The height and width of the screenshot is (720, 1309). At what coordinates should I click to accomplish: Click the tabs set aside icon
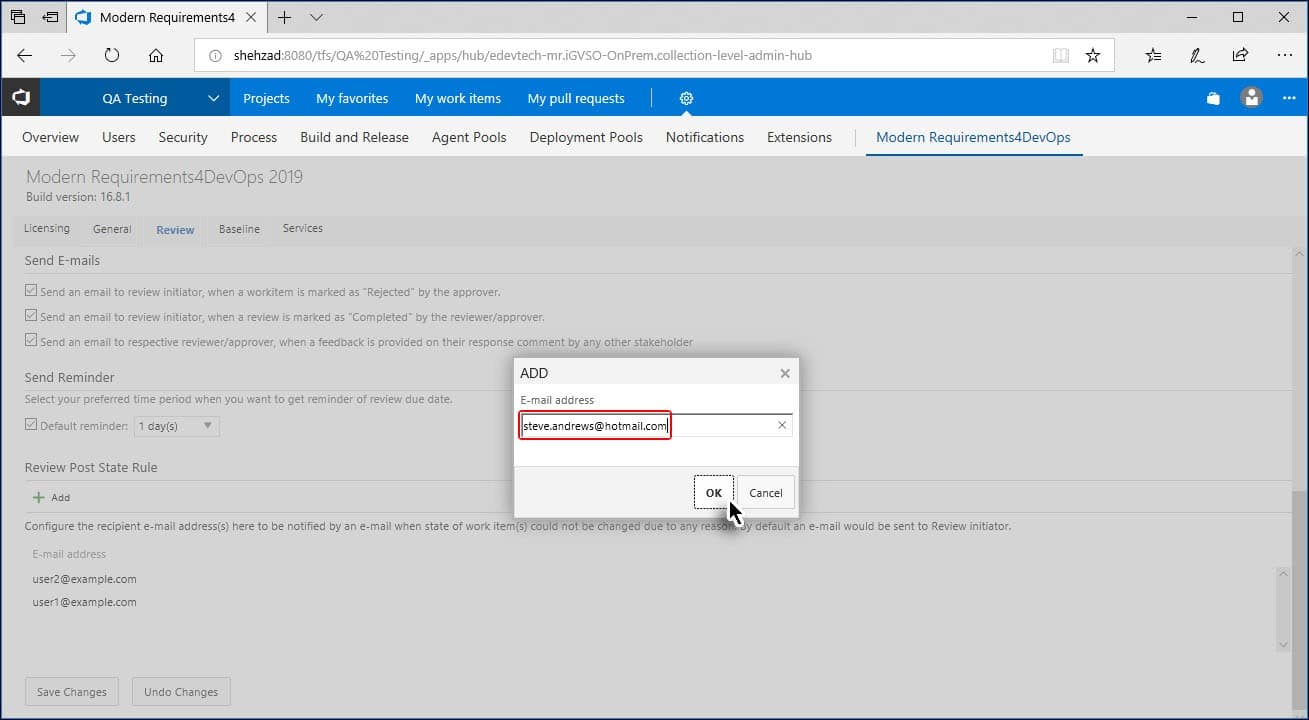pos(17,17)
